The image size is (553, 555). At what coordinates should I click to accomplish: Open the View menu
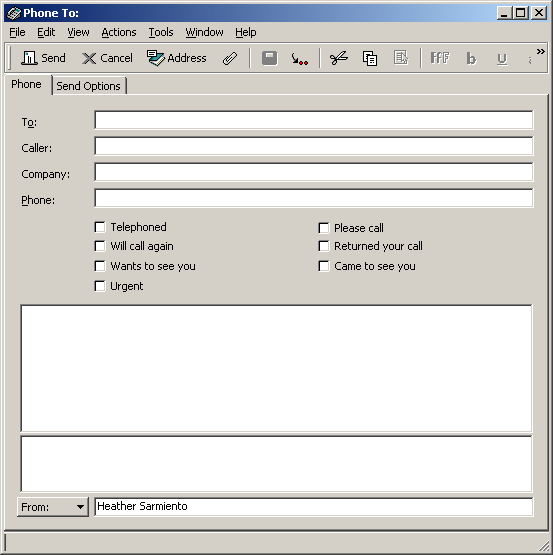(78, 32)
